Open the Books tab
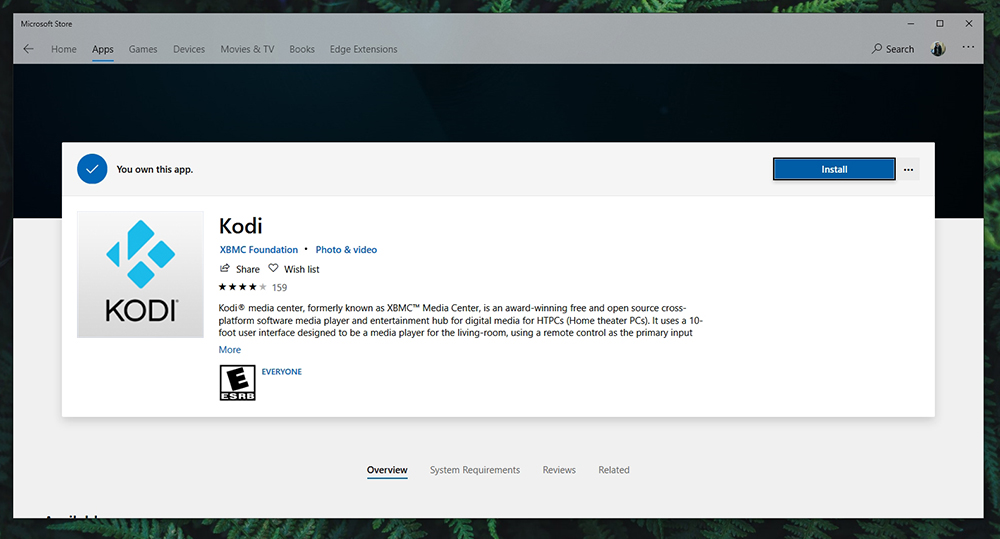Screen dimensions: 1000x539 click(x=302, y=49)
